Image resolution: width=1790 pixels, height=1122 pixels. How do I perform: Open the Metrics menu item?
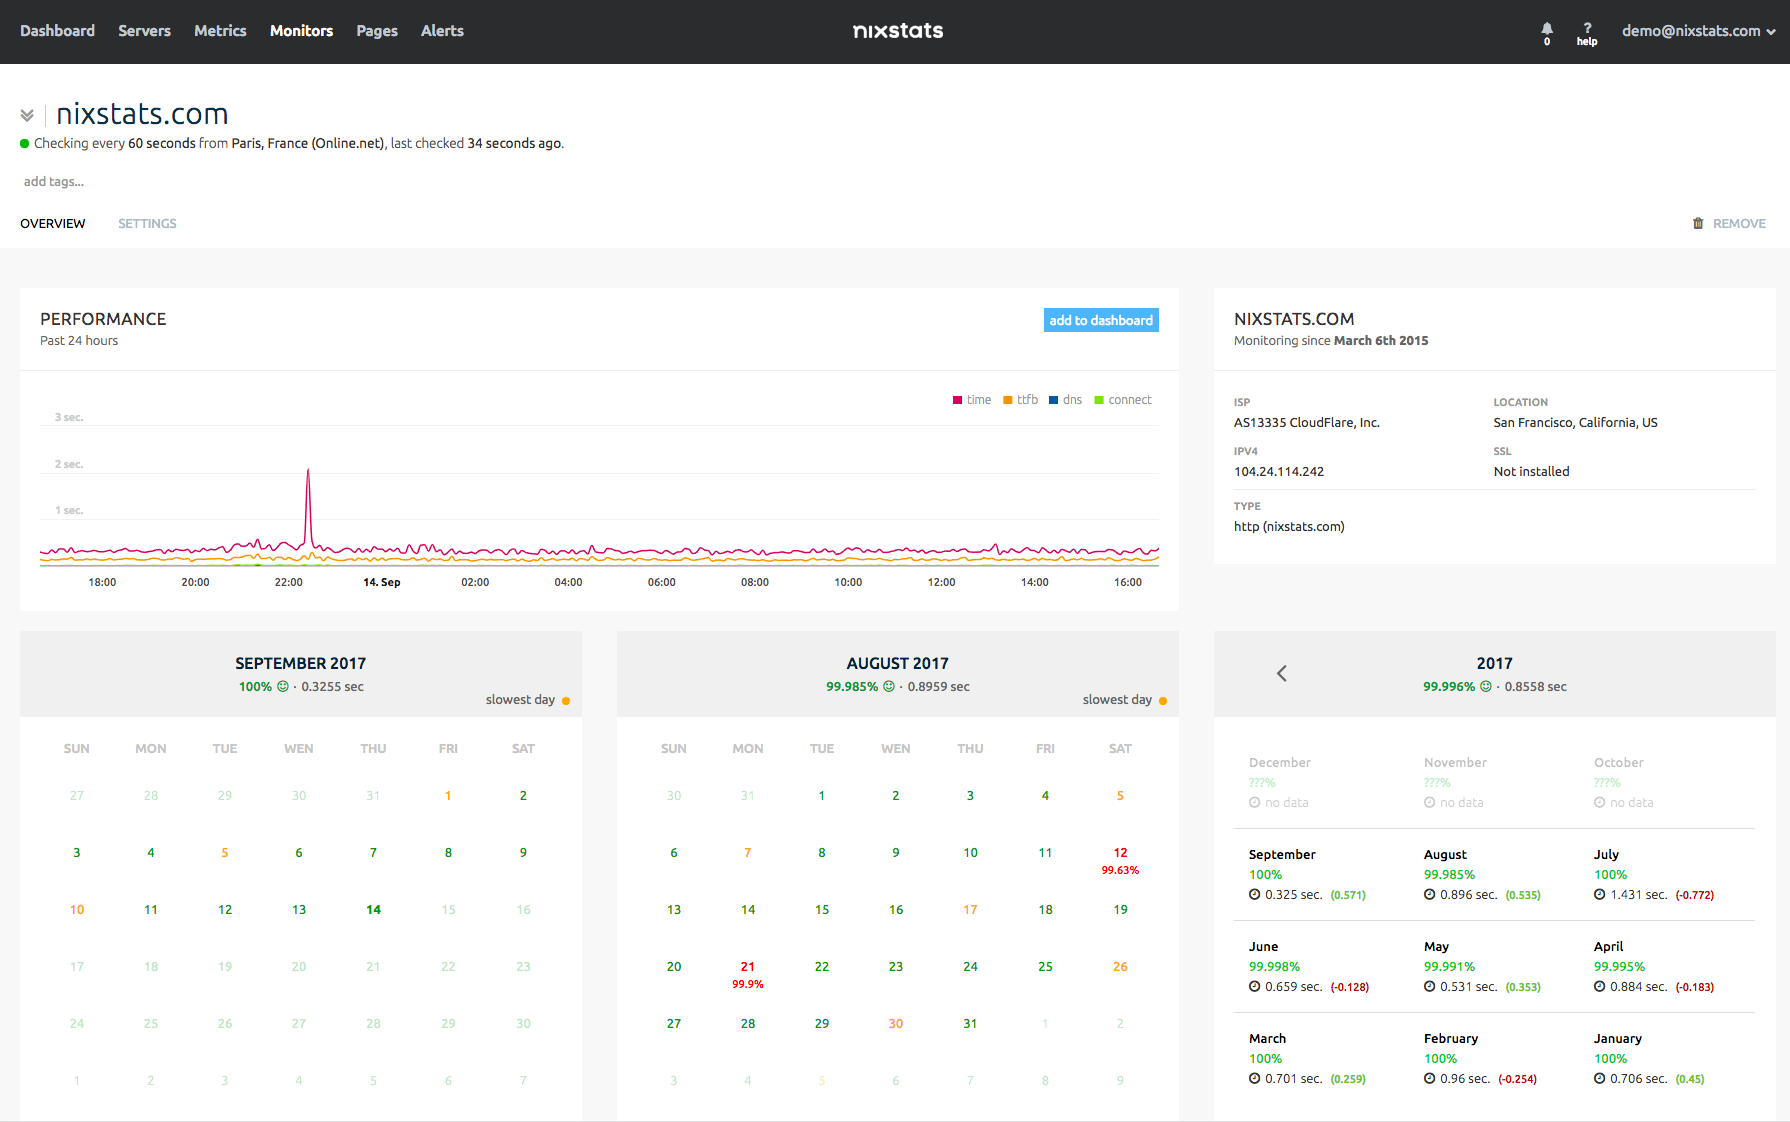pyautogui.click(x=220, y=31)
